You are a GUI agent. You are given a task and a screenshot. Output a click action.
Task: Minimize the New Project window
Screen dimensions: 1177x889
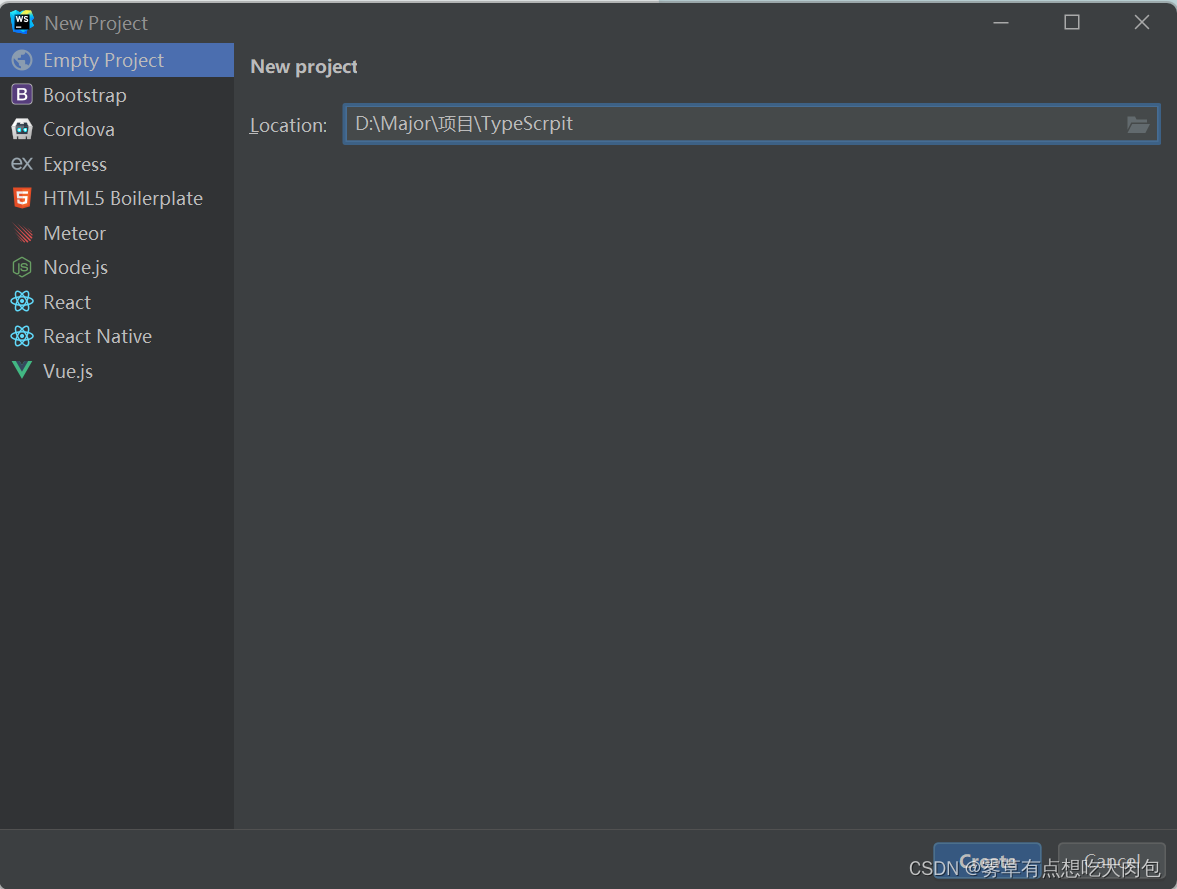[1001, 23]
